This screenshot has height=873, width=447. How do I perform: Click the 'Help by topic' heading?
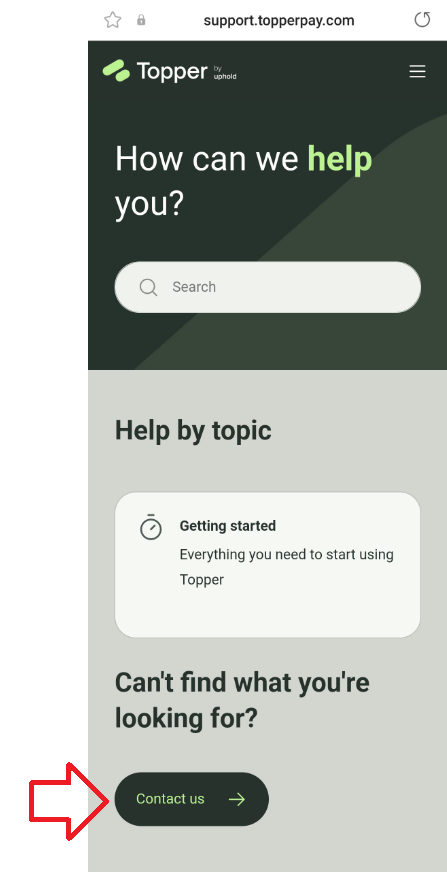tap(193, 430)
